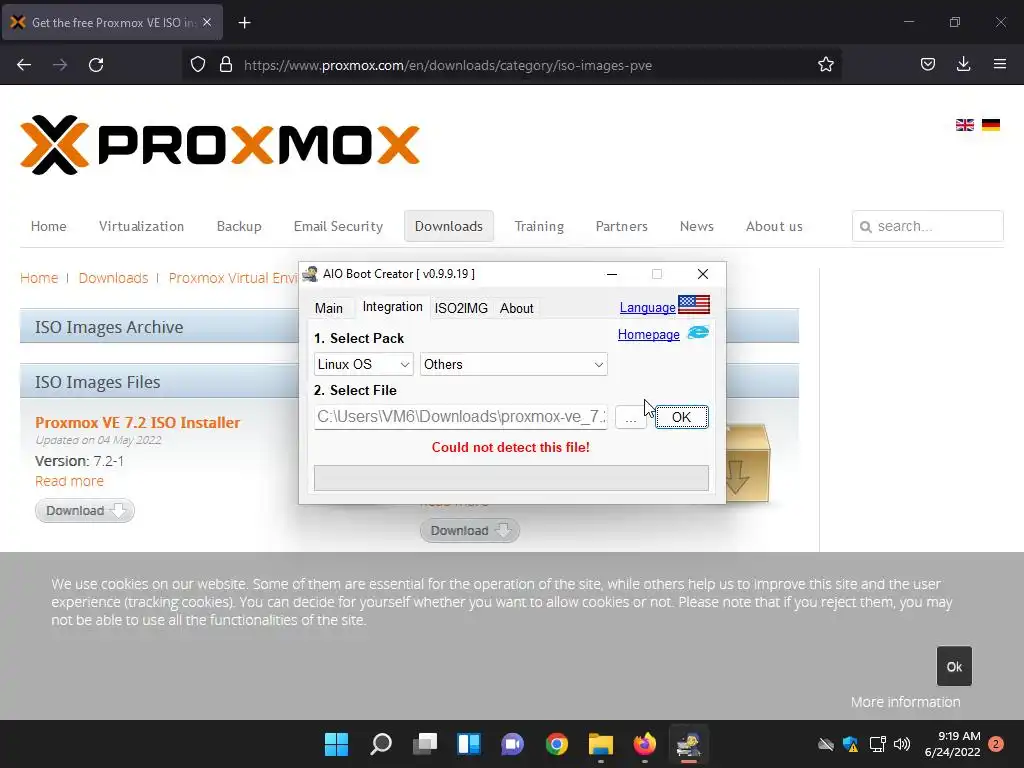Open Firefox downloads panel icon
The height and width of the screenshot is (768, 1024).
963,64
